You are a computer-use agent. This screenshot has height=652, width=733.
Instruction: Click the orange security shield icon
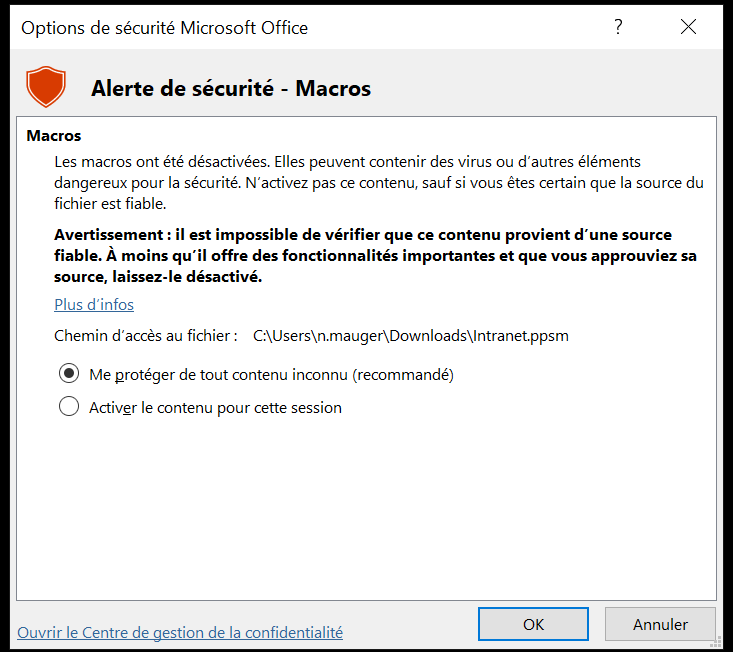pyautogui.click(x=46, y=86)
